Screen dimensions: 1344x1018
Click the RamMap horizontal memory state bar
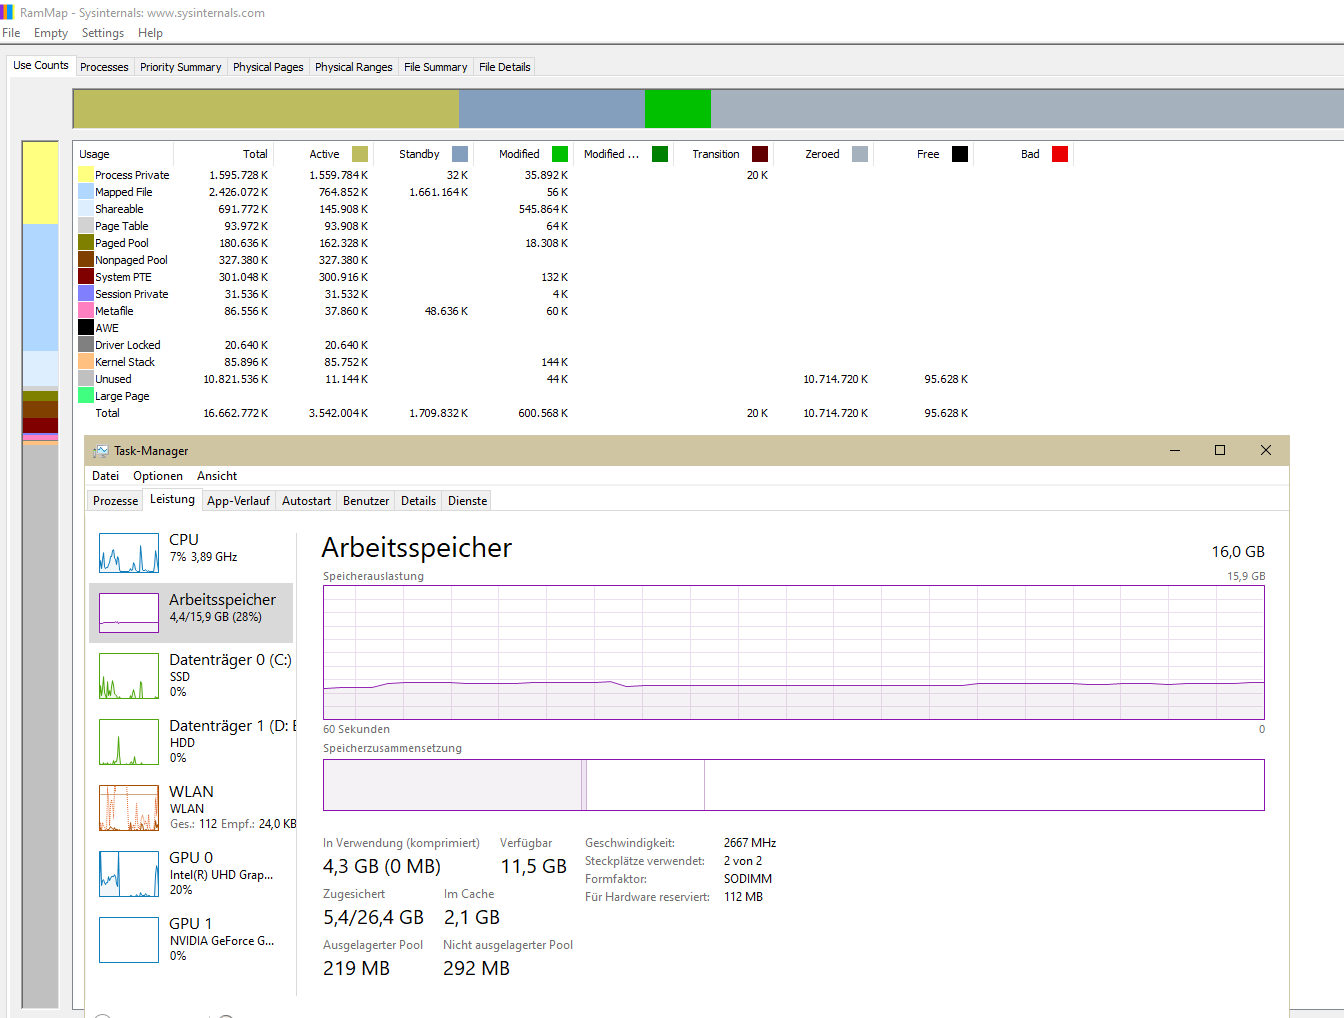[x=708, y=109]
